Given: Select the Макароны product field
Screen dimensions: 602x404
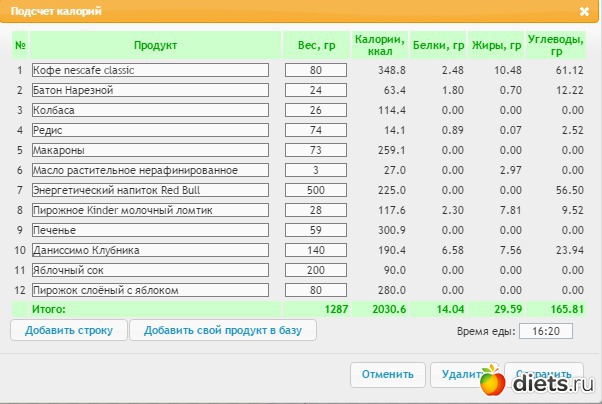Looking at the screenshot, I should point(150,150).
